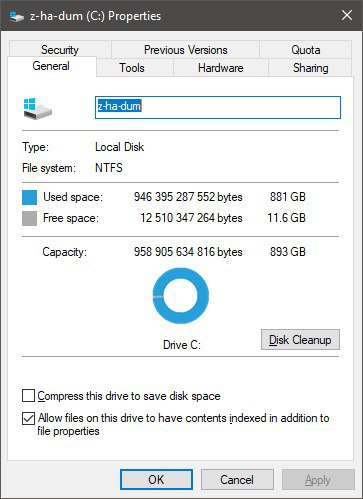Viewport: 363px width, 499px height.
Task: Click the Free space: label
Action: [71, 218]
